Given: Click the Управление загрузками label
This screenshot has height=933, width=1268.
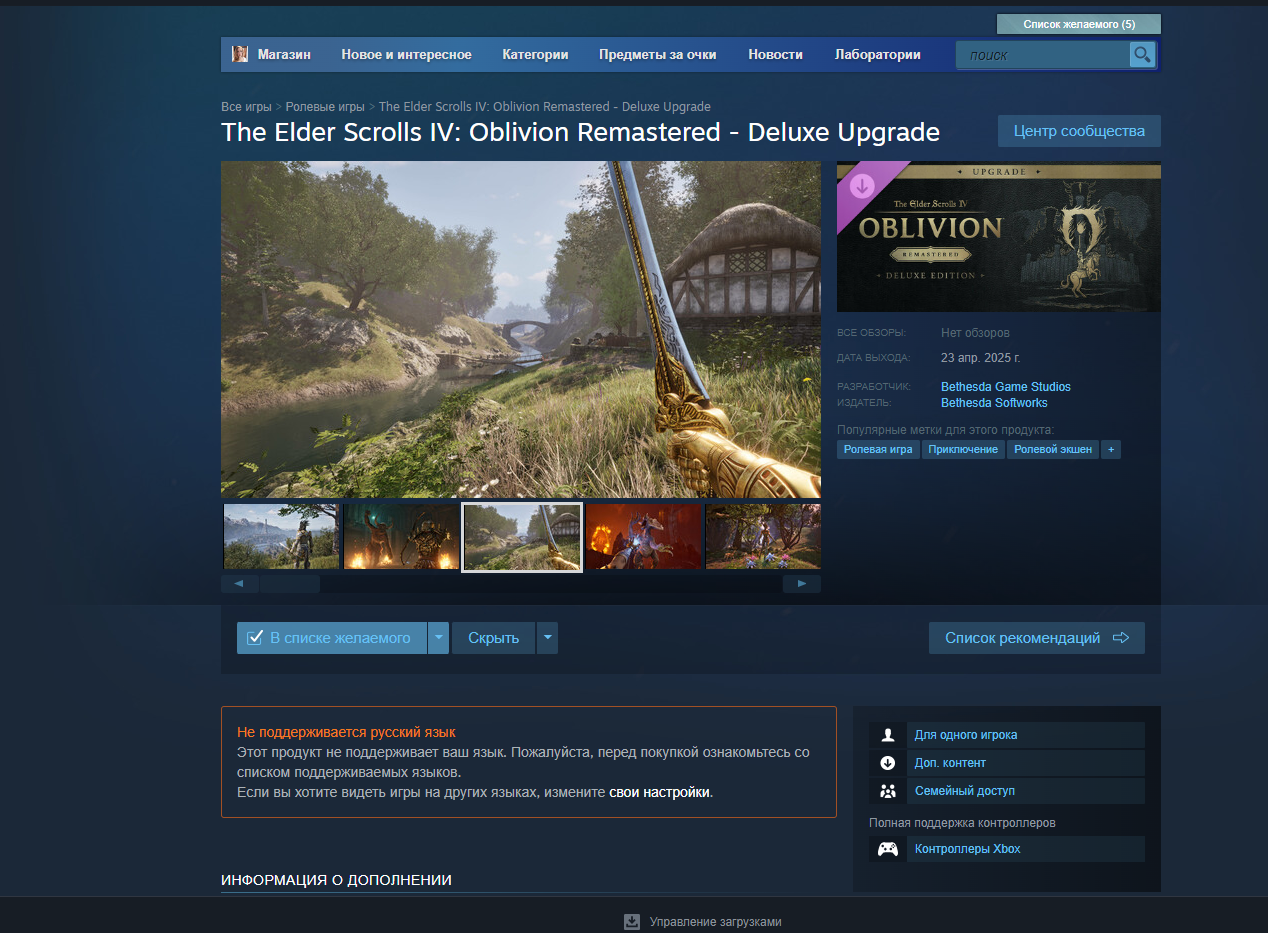Looking at the screenshot, I should pos(715,922).
